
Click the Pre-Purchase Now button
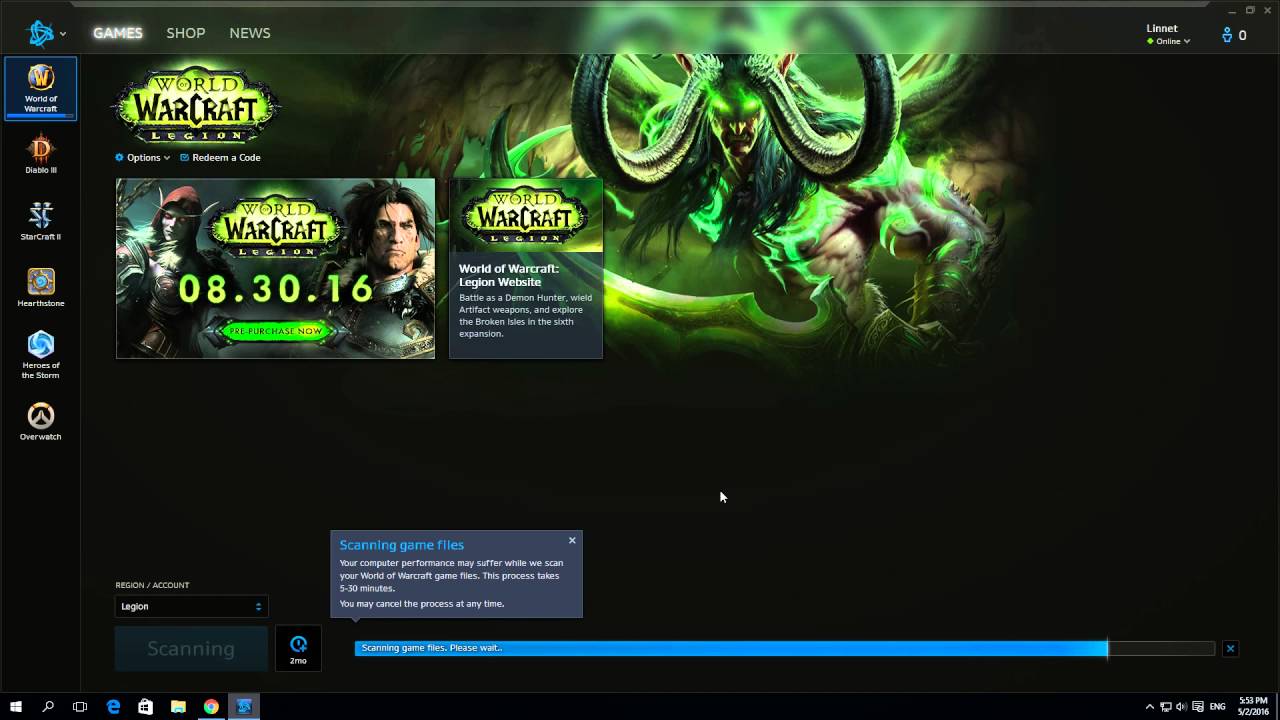tap(275, 331)
